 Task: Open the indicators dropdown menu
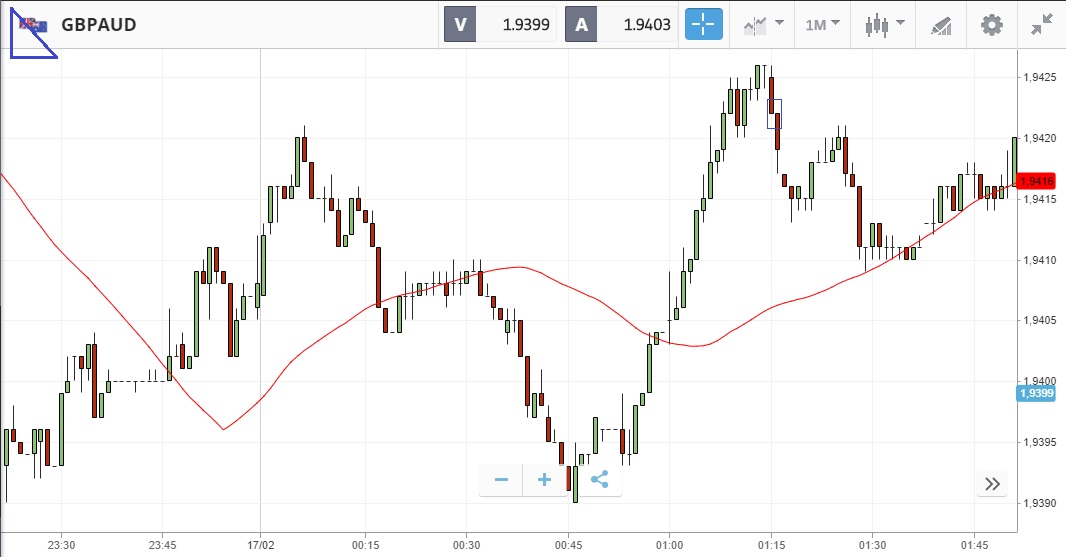pos(762,25)
